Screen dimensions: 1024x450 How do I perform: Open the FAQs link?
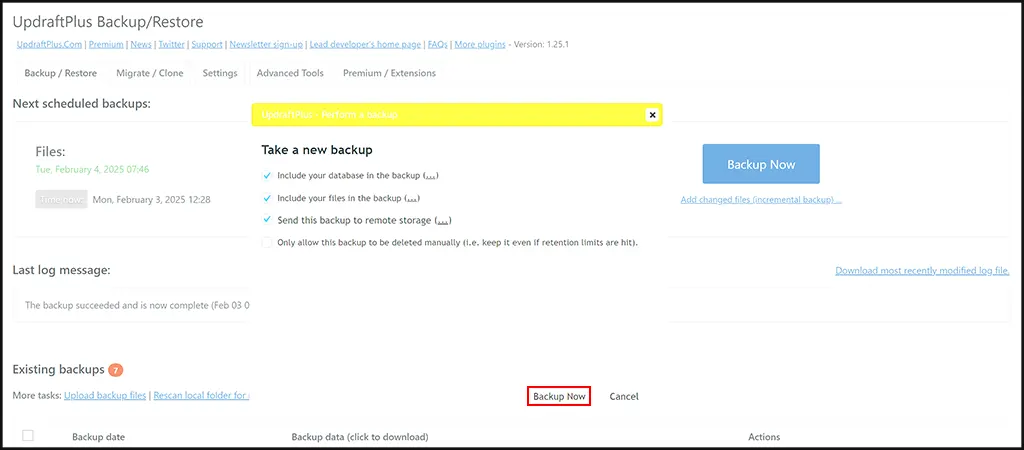click(x=438, y=44)
